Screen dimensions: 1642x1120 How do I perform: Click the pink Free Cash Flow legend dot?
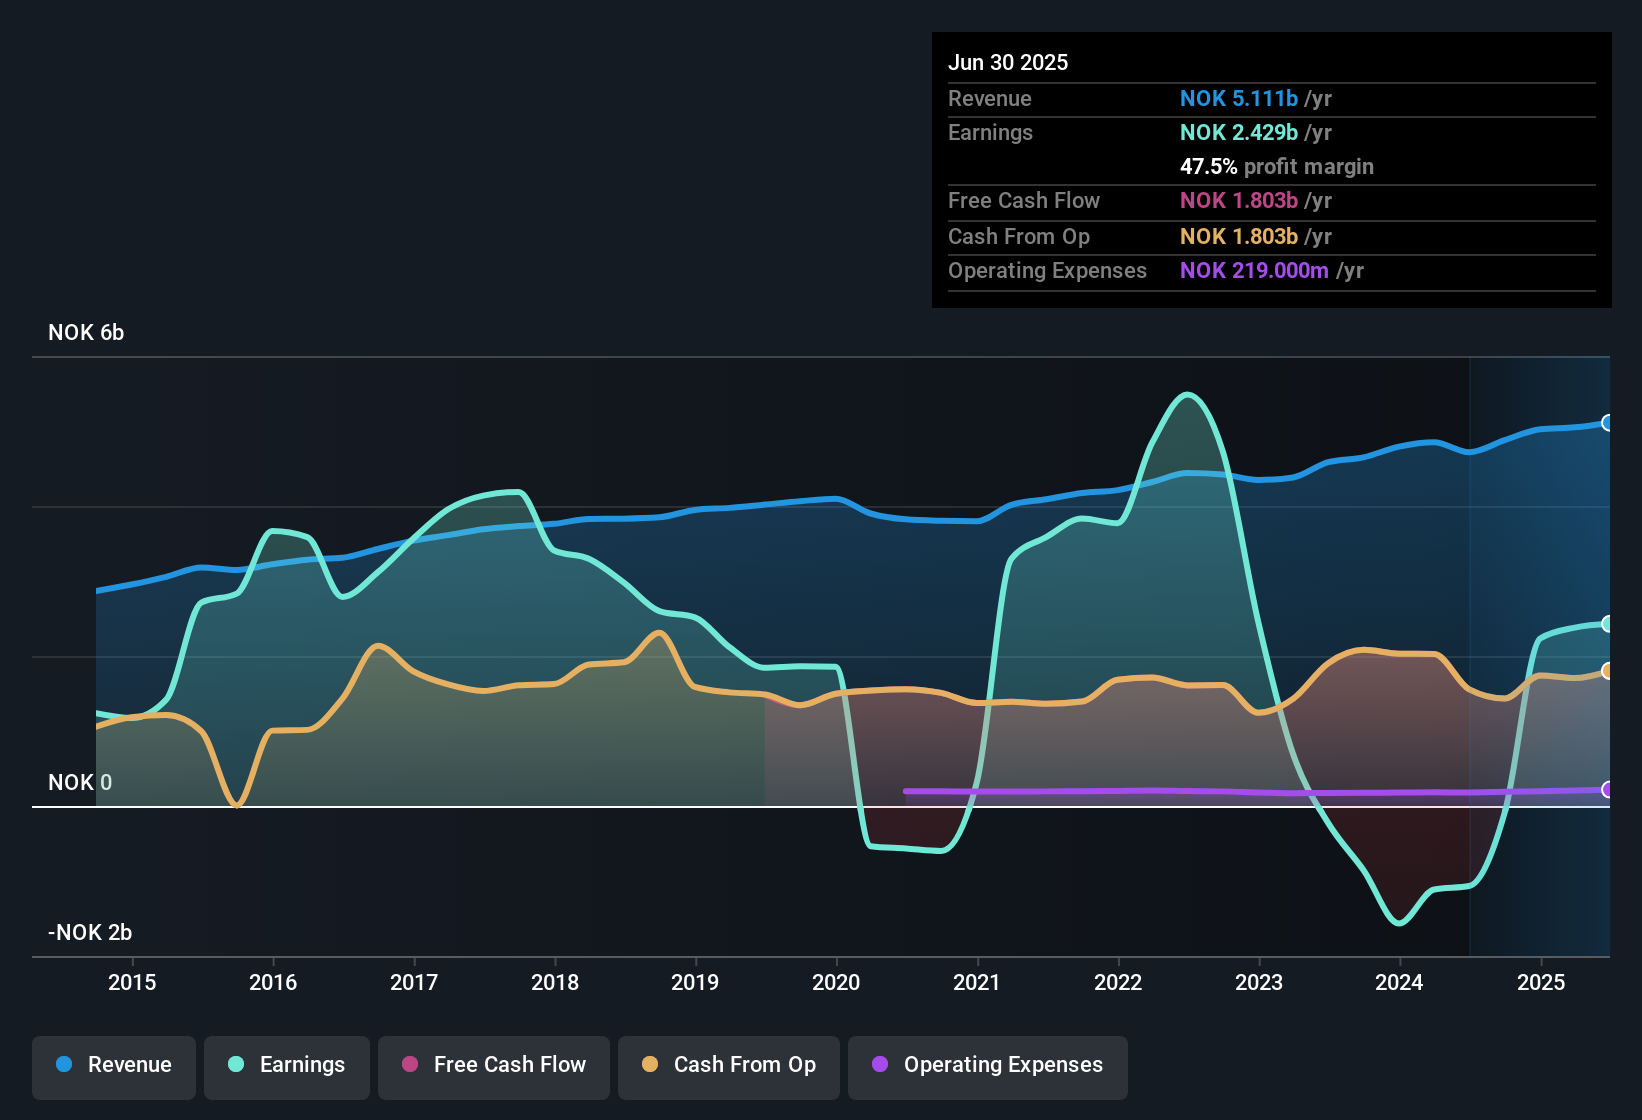click(x=410, y=1065)
